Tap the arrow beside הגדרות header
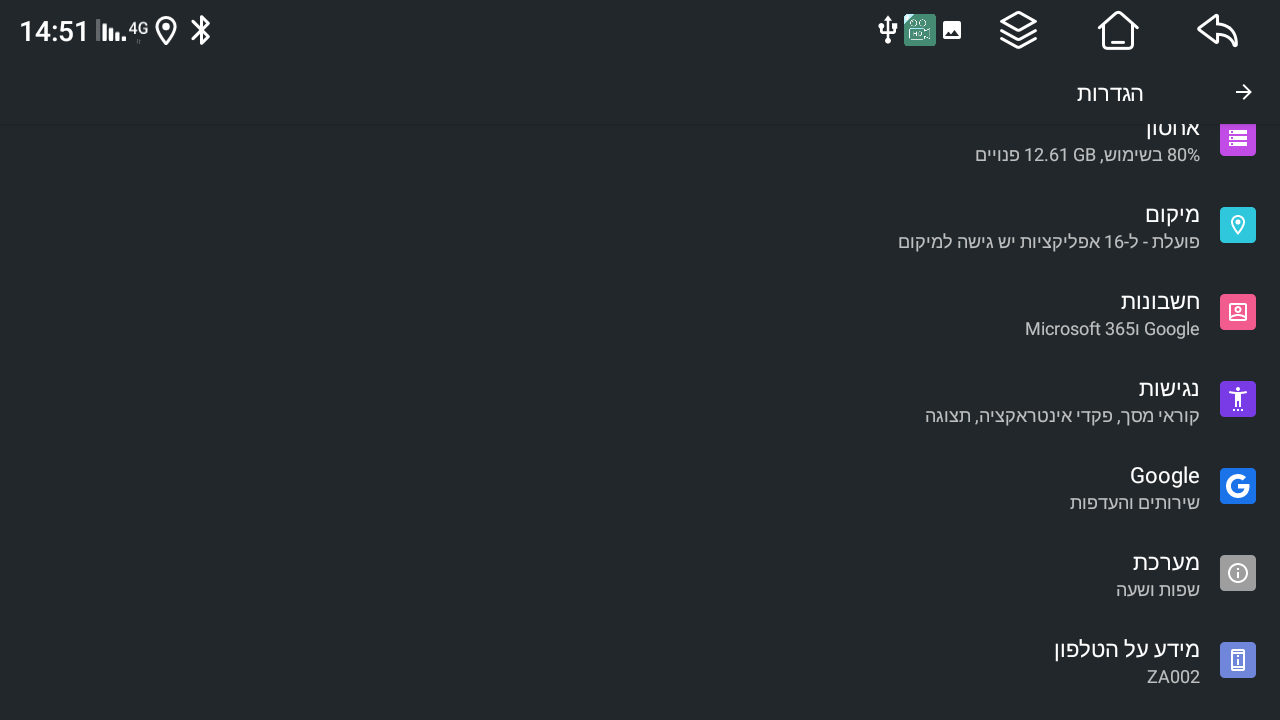 pyautogui.click(x=1243, y=92)
